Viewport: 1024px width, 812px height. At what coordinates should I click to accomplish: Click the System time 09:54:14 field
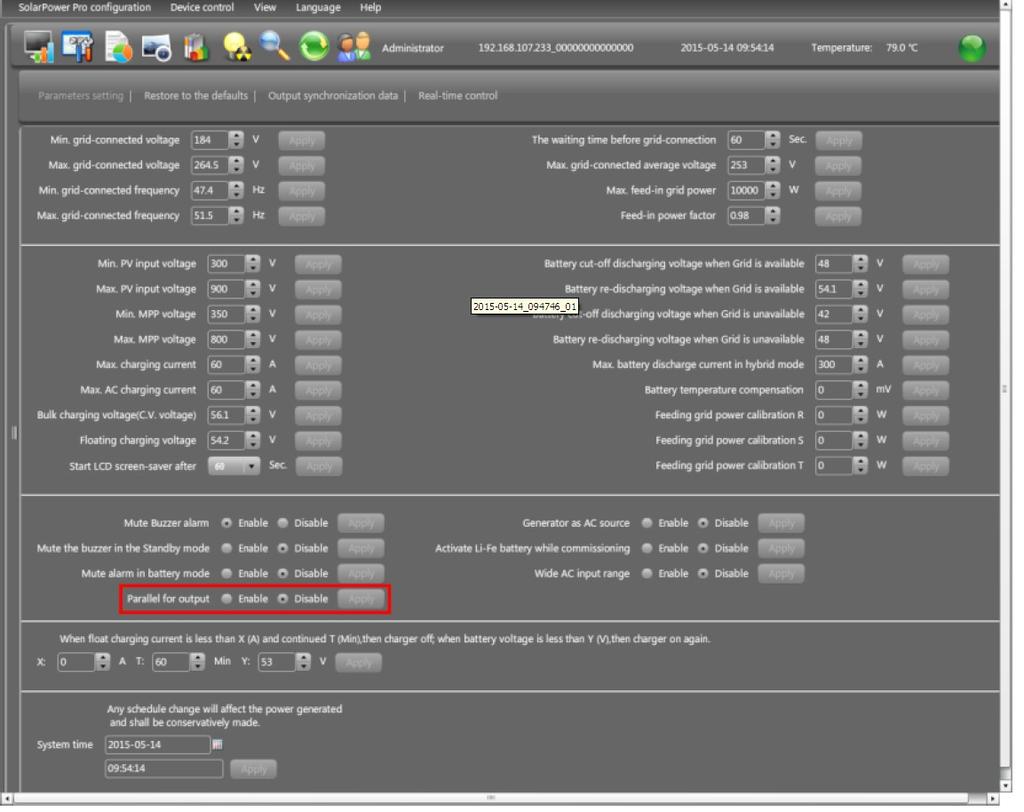(x=164, y=769)
